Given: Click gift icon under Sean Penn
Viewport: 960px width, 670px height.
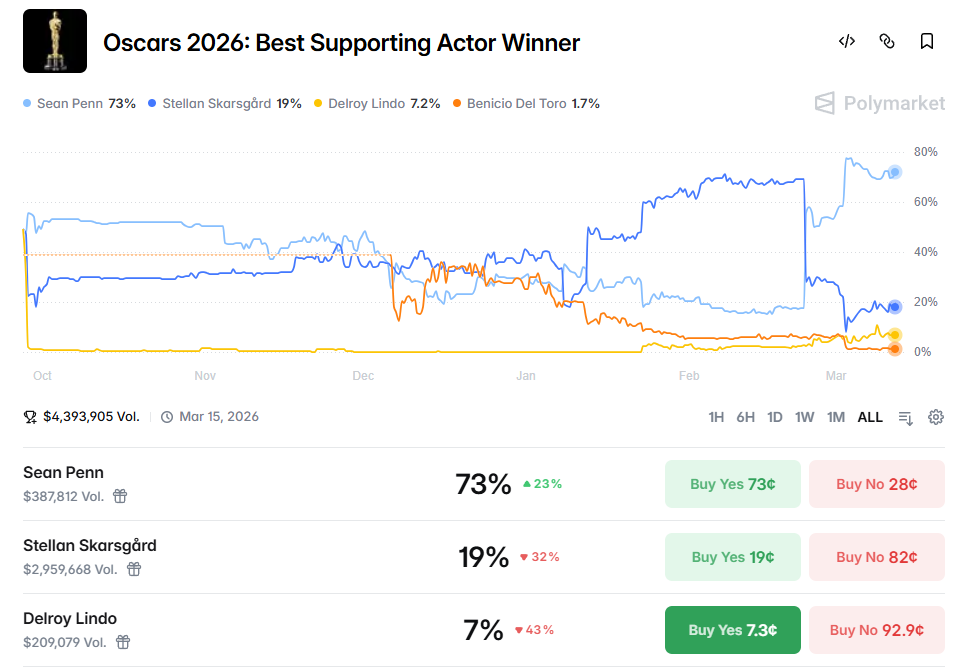Looking at the screenshot, I should [120, 496].
